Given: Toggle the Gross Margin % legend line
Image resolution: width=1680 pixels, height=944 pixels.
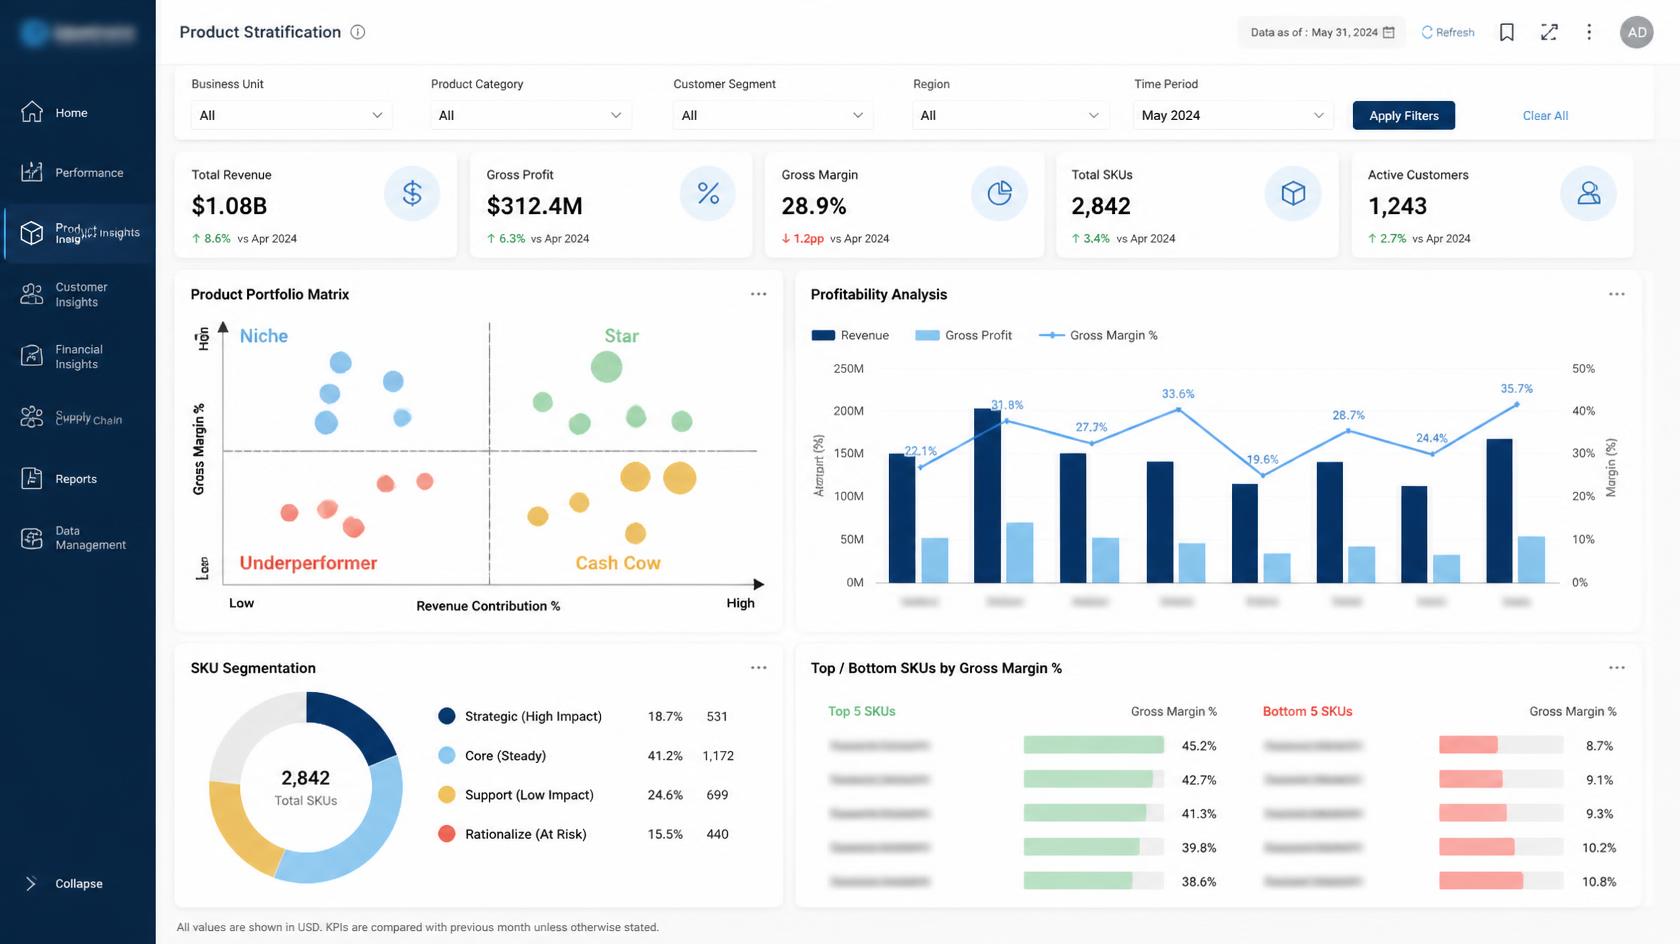Looking at the screenshot, I should 1051,335.
